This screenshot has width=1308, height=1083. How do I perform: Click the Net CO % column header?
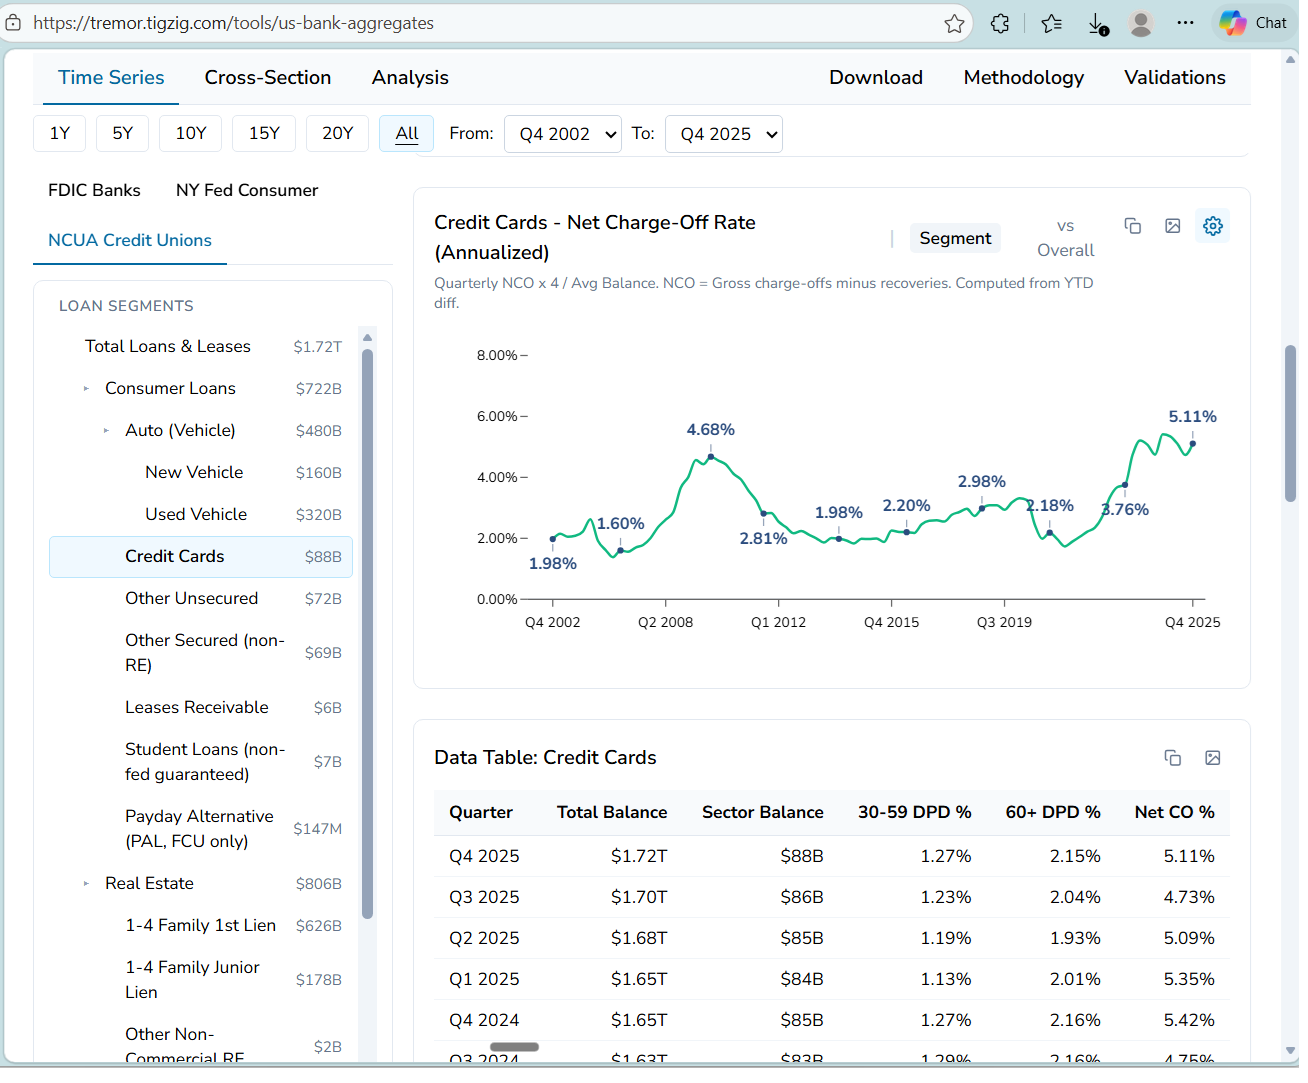point(1174,812)
